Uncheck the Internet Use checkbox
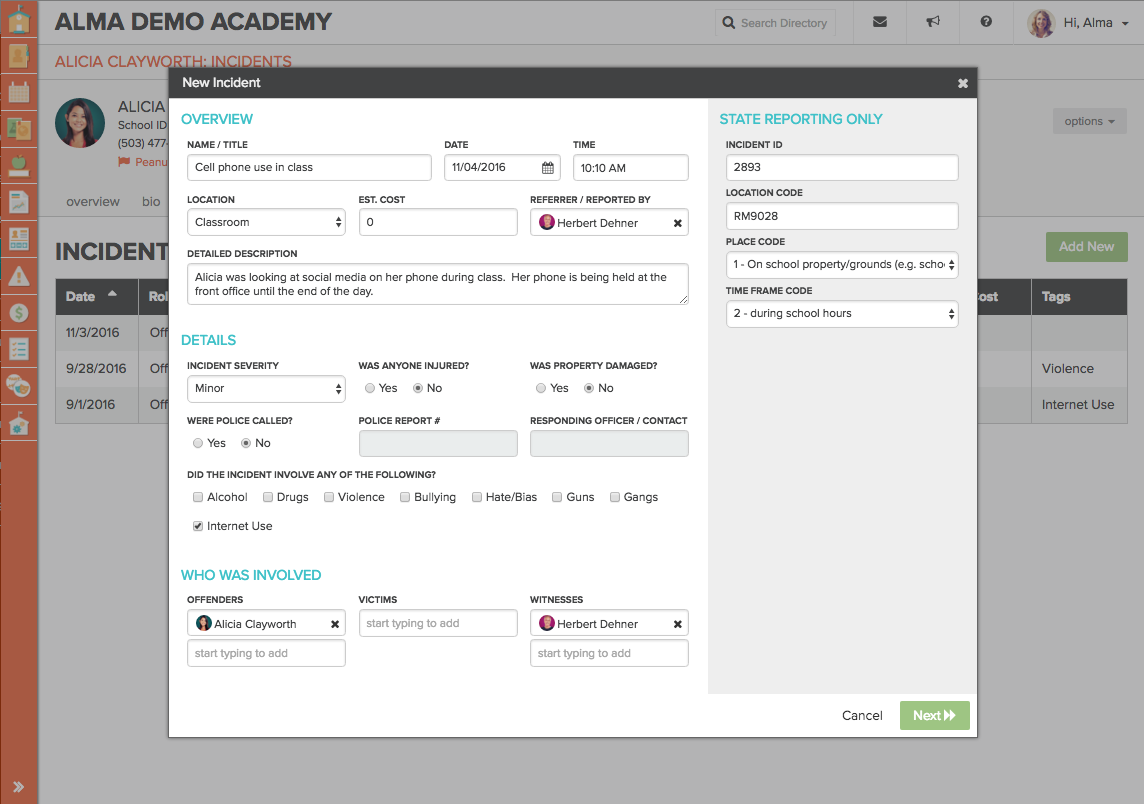 198,526
